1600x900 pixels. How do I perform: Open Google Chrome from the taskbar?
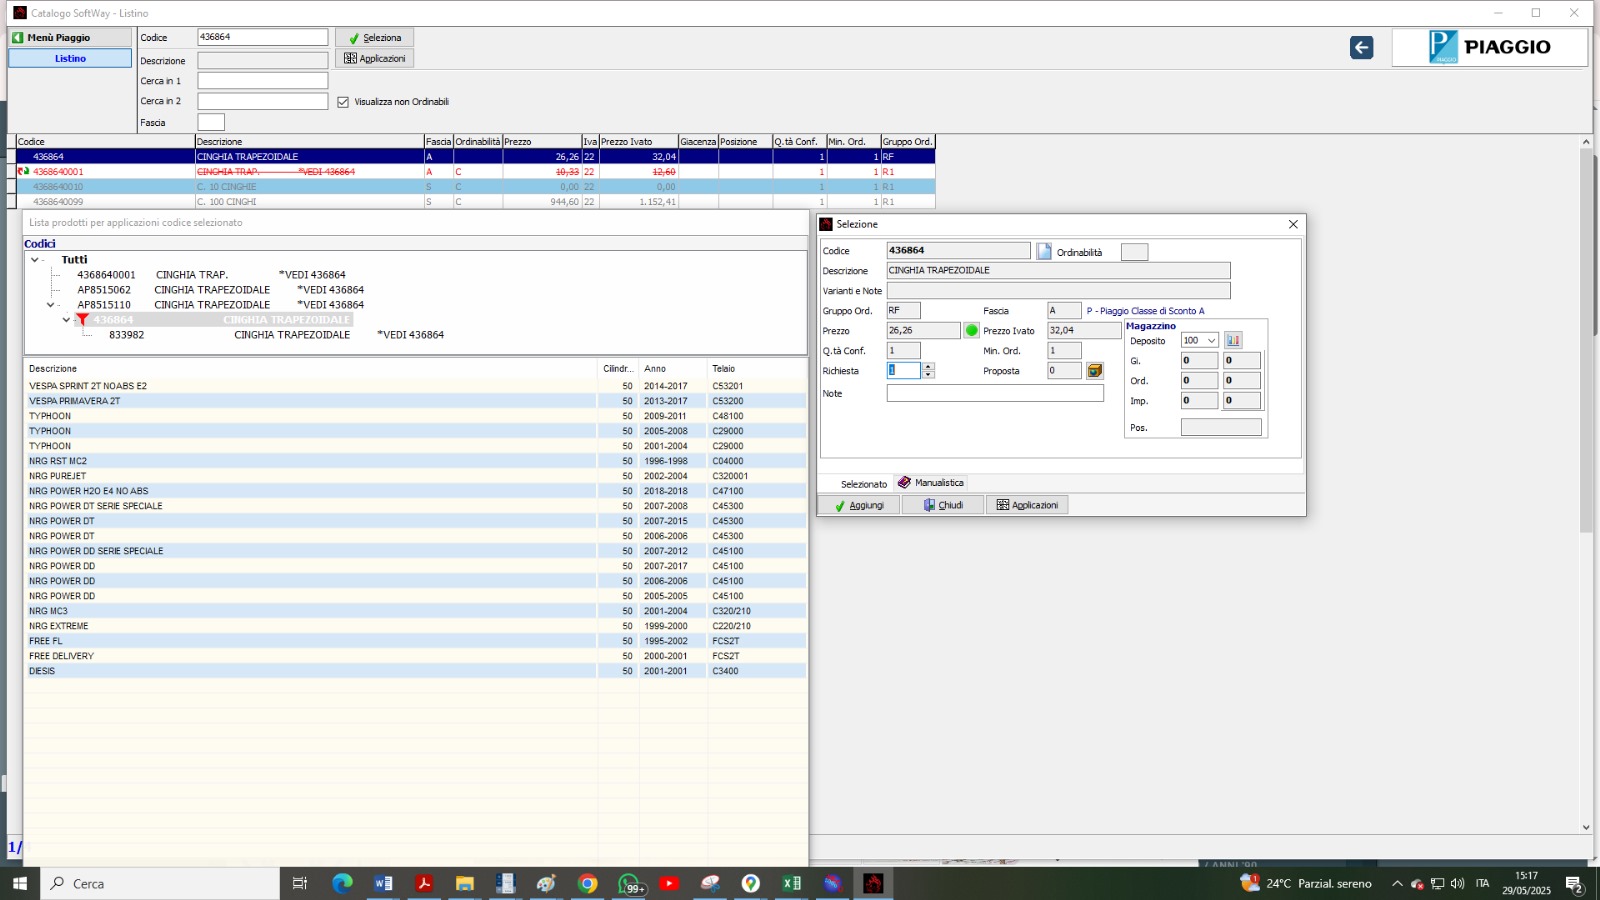587,883
